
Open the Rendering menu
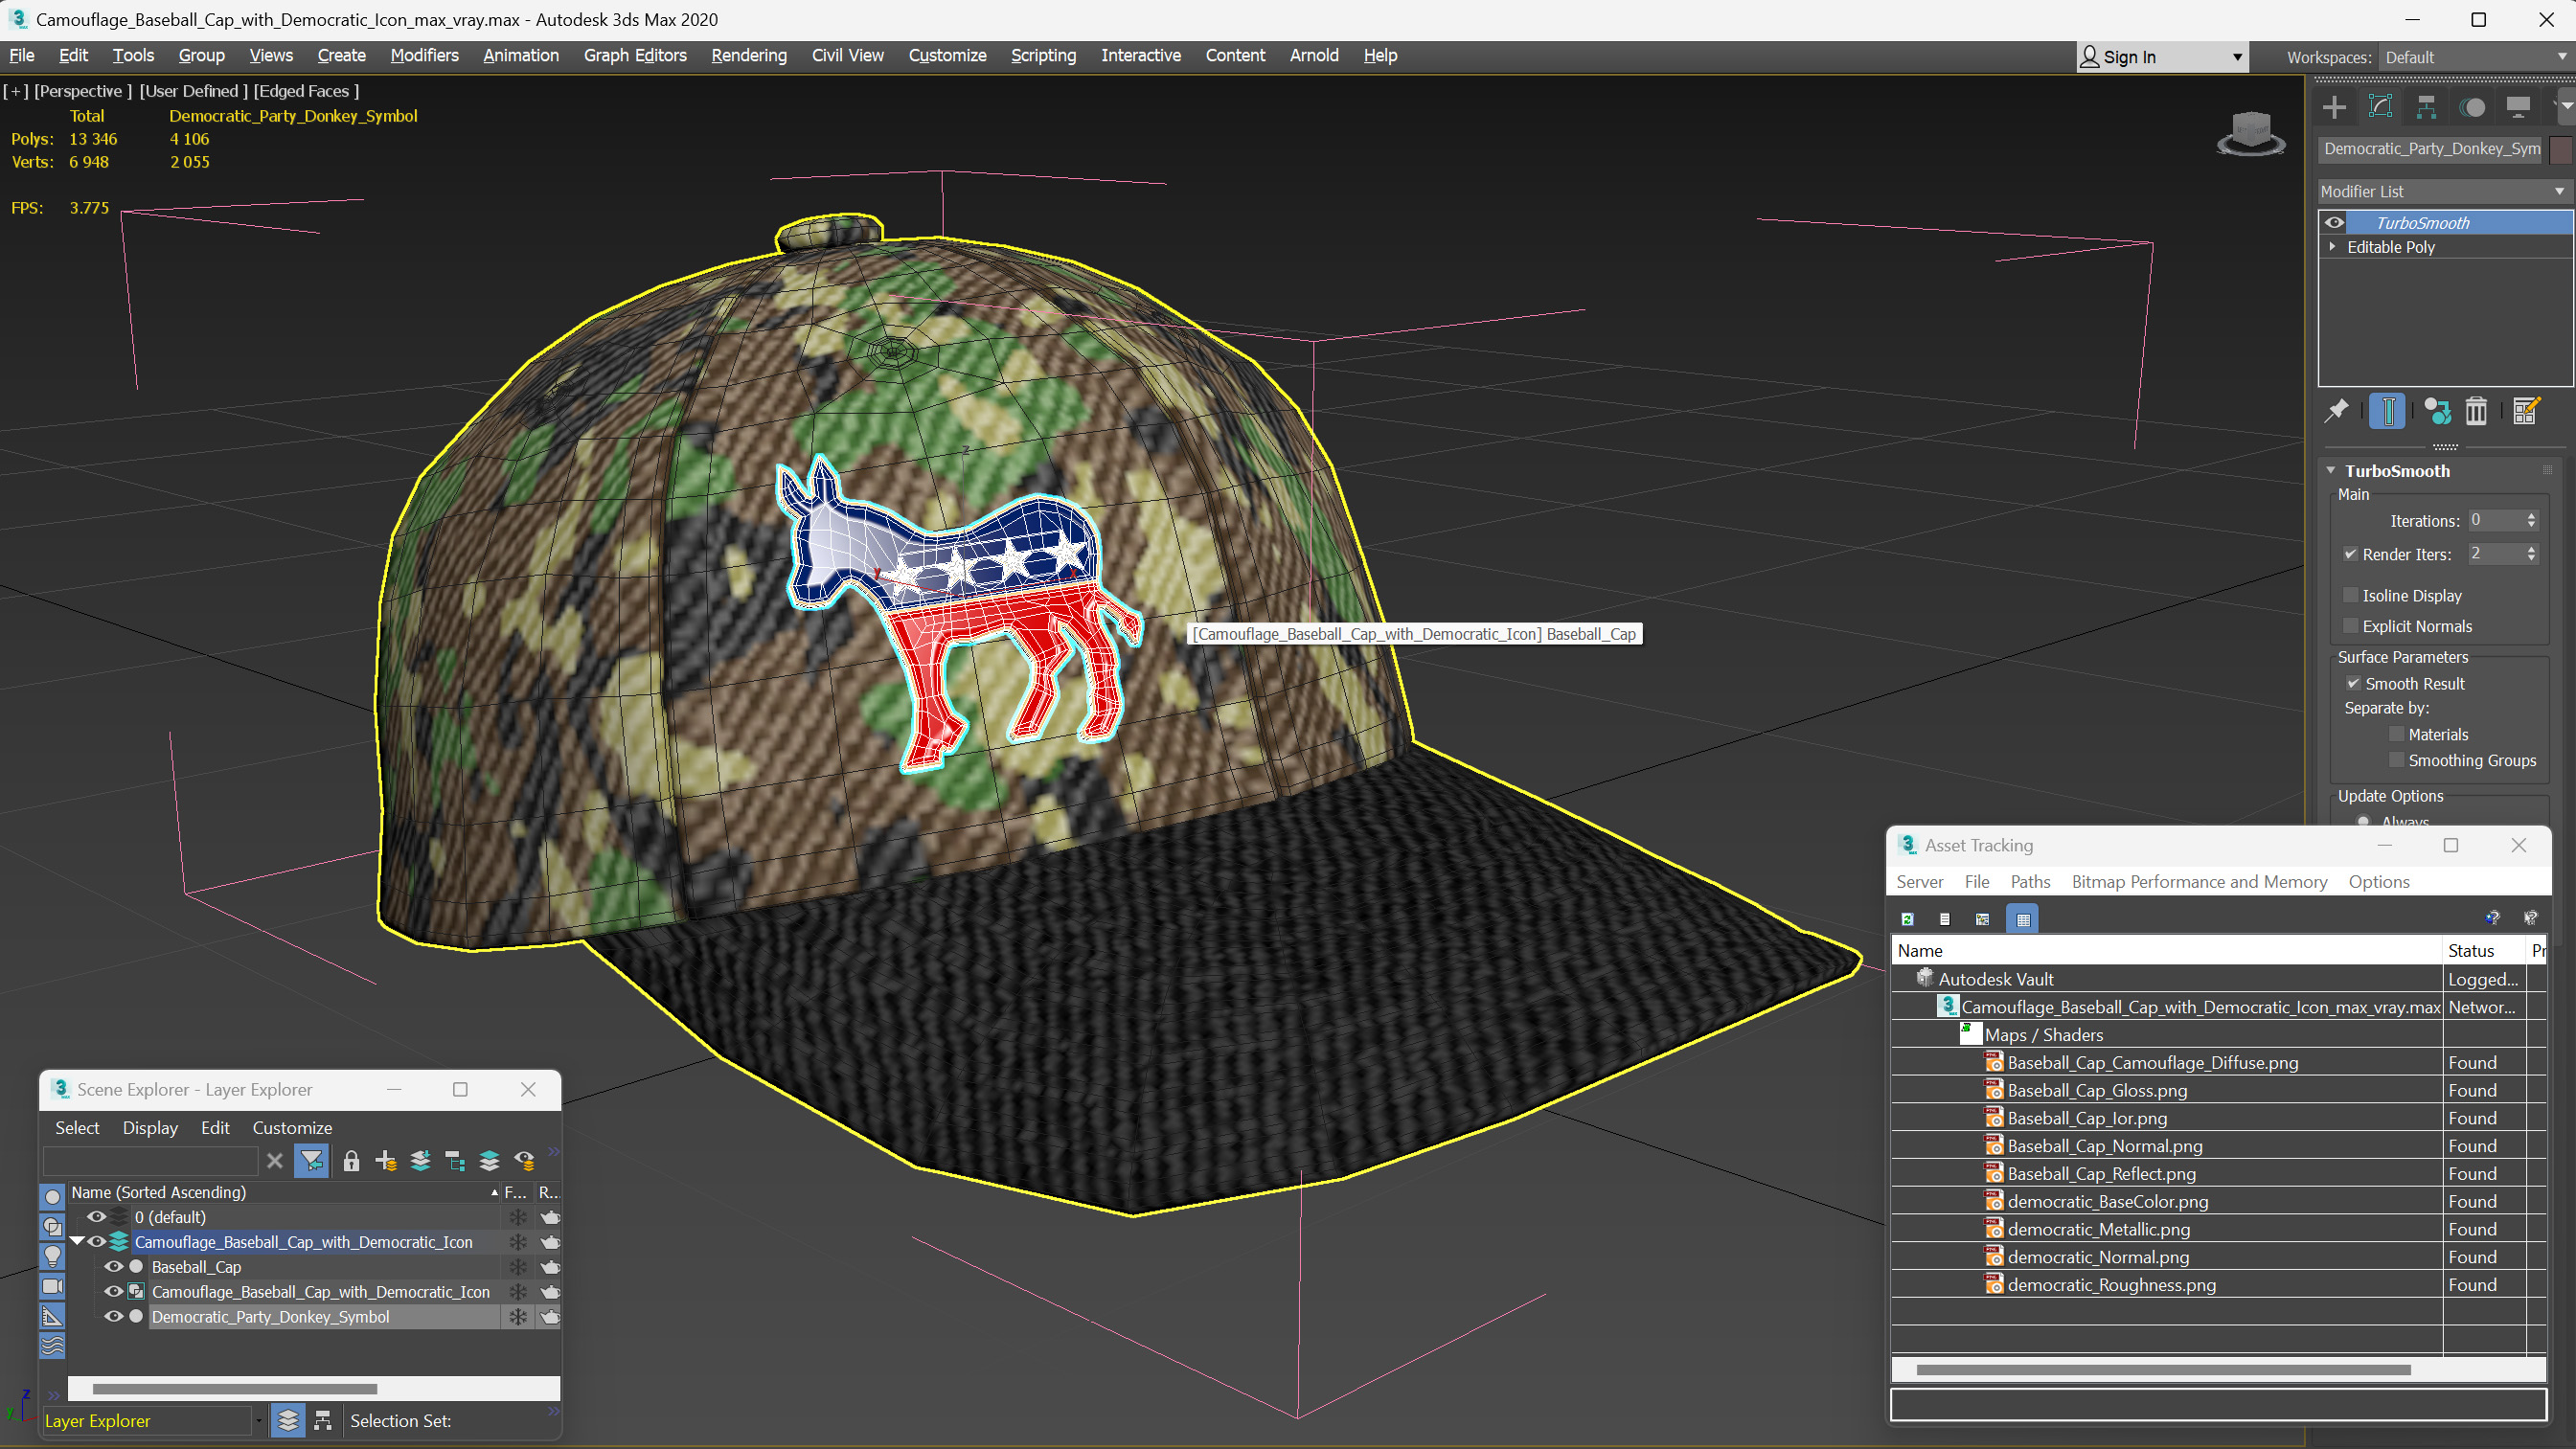(x=748, y=55)
